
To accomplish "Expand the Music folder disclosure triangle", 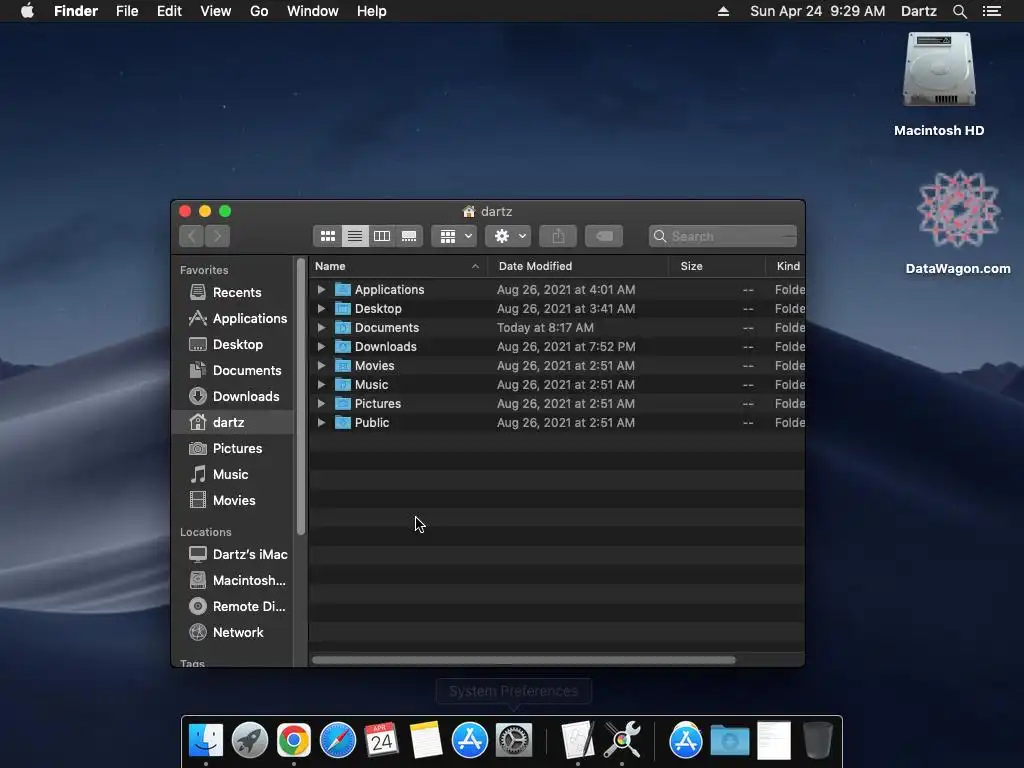I will 321,384.
